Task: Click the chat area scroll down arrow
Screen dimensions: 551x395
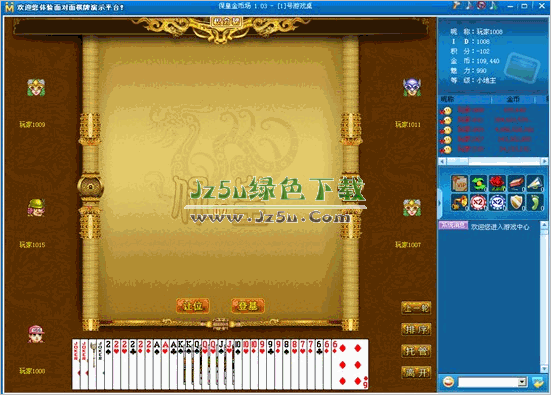Action: tap(544, 369)
